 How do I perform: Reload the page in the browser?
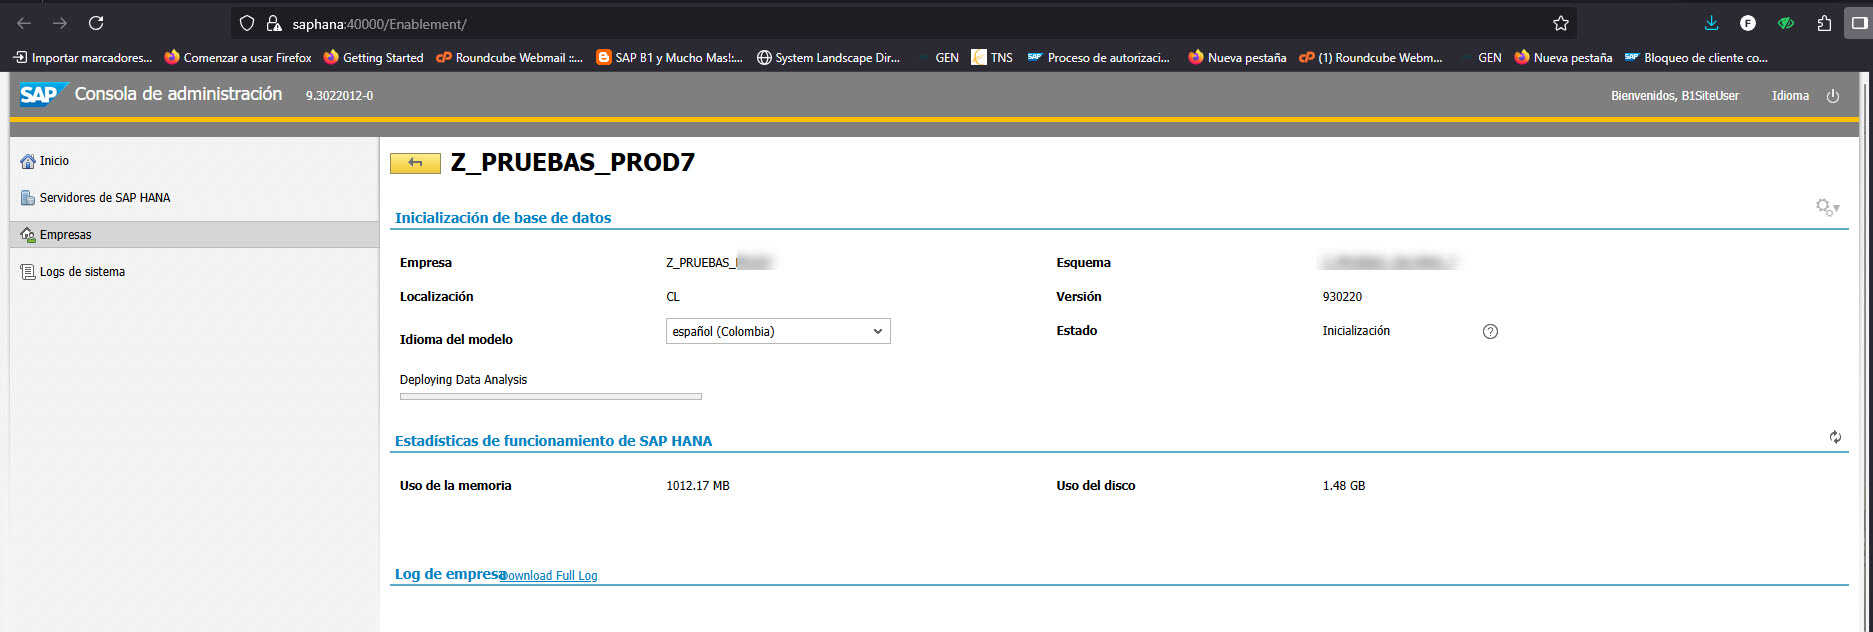pos(96,23)
